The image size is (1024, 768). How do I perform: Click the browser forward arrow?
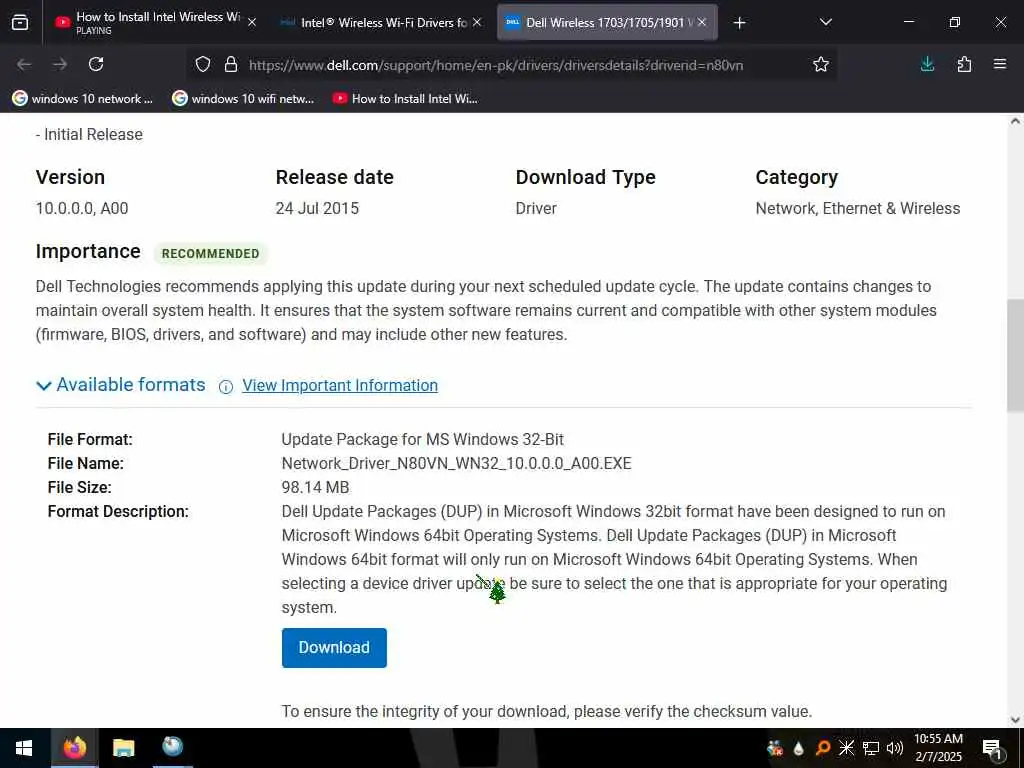(x=60, y=64)
